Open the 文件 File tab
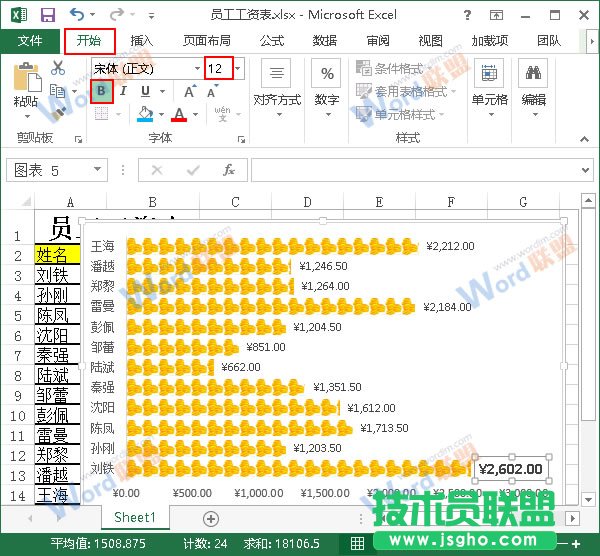 point(30,41)
